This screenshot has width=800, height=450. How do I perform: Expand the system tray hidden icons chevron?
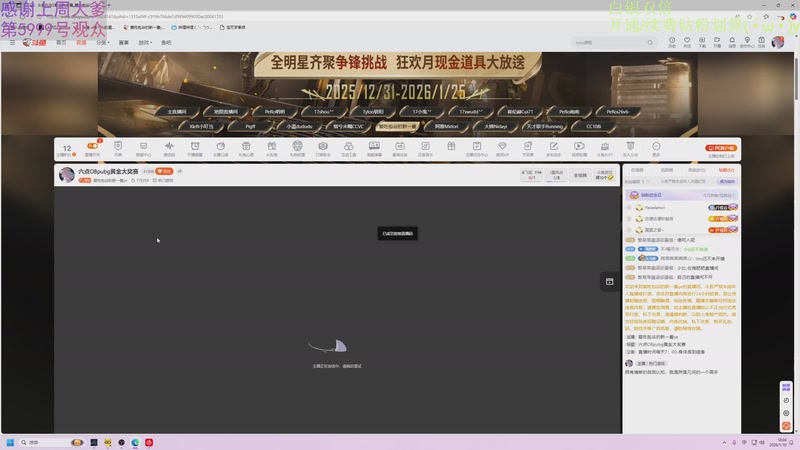pyautogui.click(x=724, y=442)
